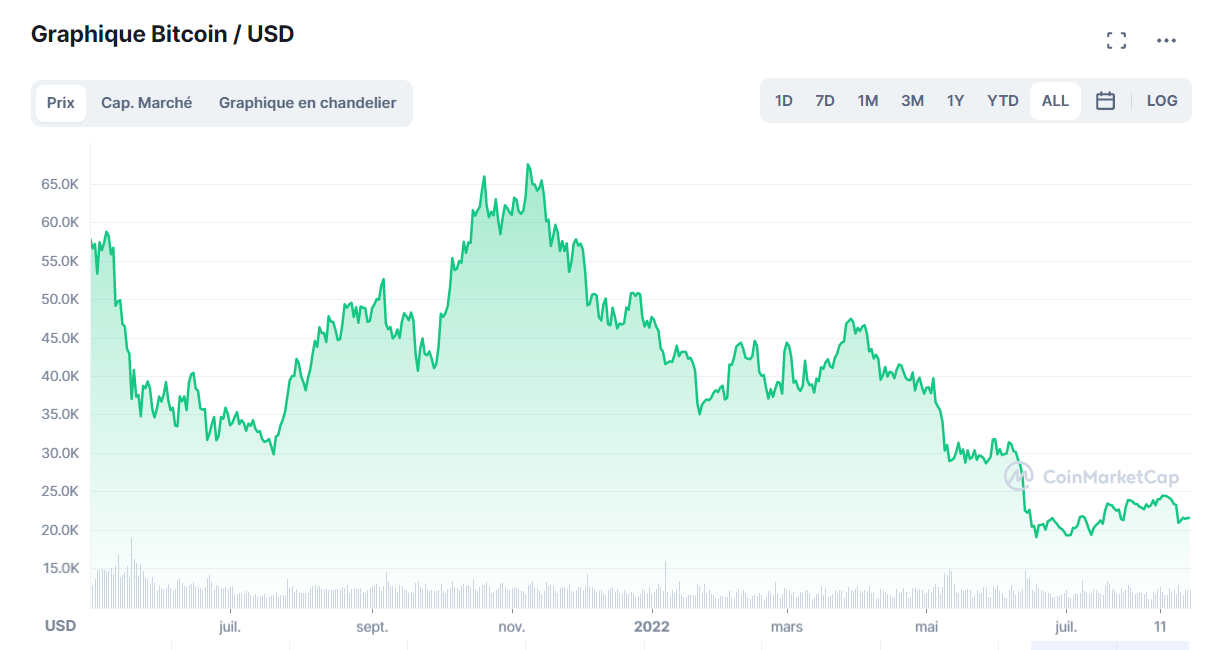The height and width of the screenshot is (650, 1207).
Task: Select the 1M time range
Action: [867, 100]
